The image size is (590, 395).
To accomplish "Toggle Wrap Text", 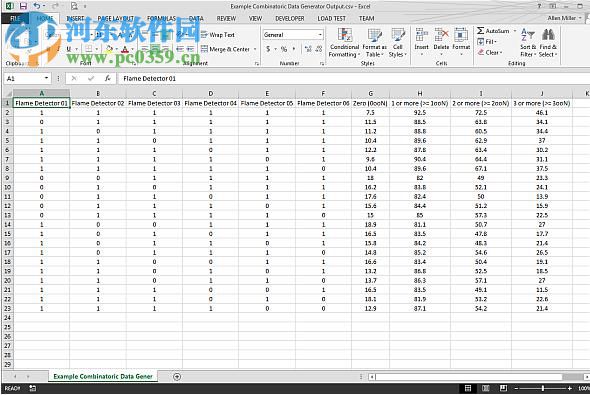I will [218, 35].
